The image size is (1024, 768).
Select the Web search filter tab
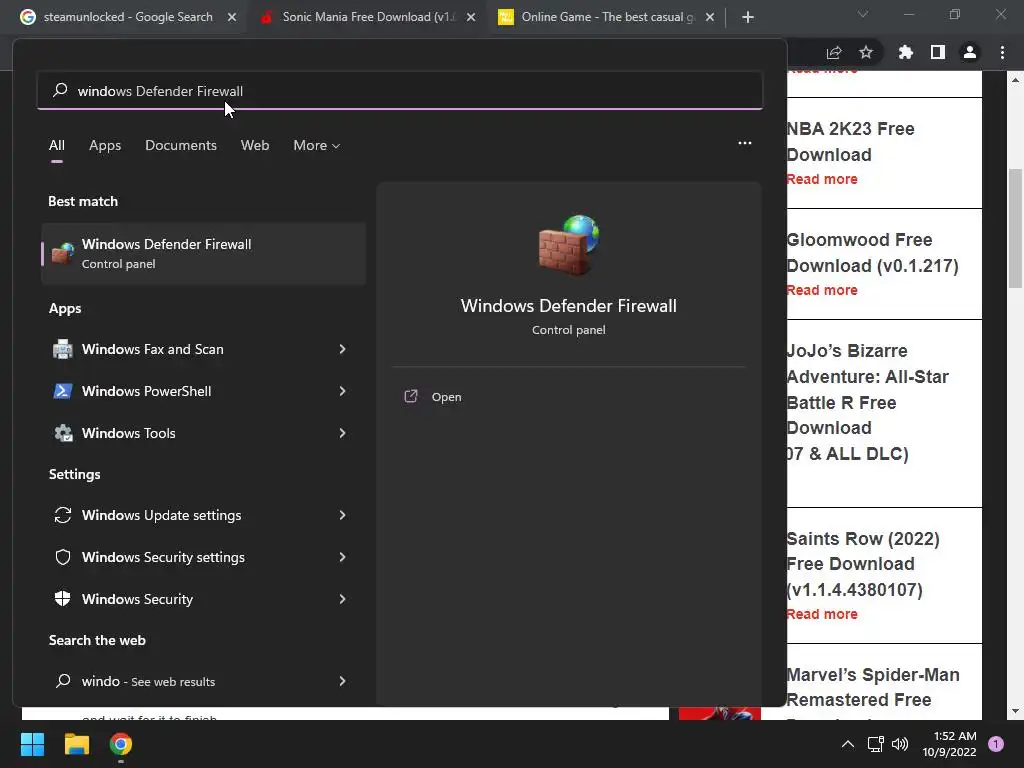tap(255, 145)
